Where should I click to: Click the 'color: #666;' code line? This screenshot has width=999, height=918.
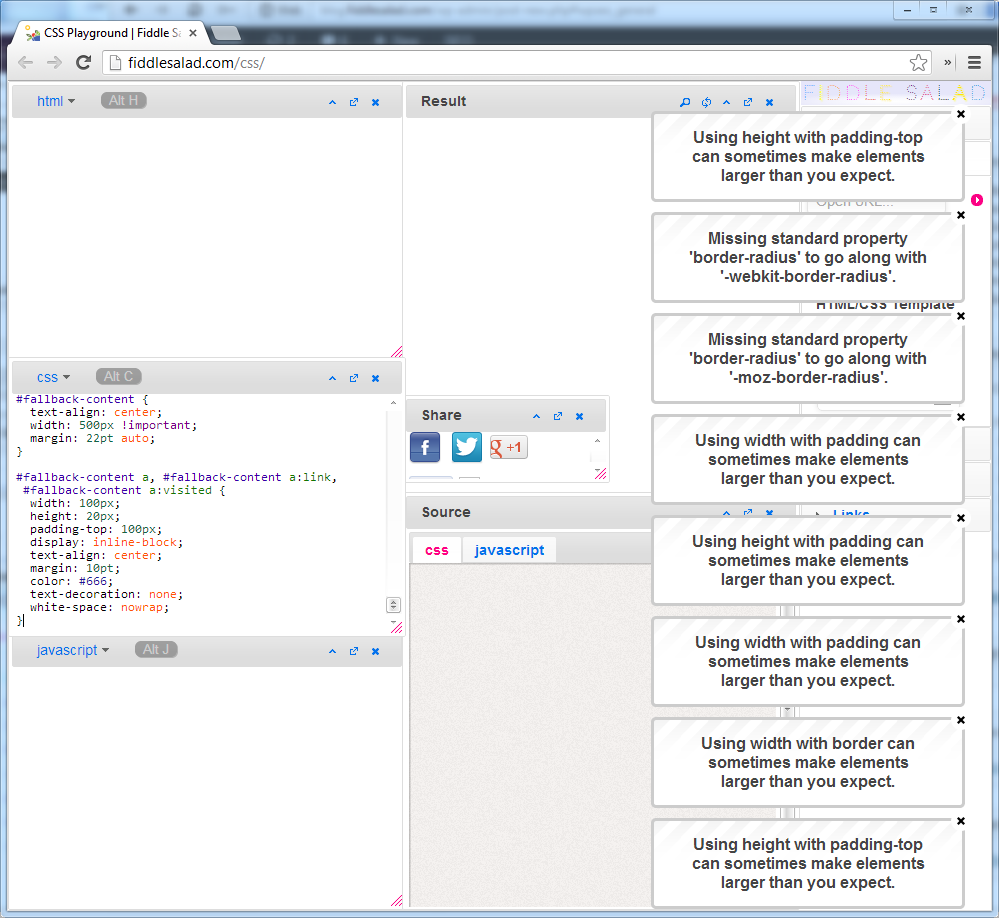click(71, 581)
